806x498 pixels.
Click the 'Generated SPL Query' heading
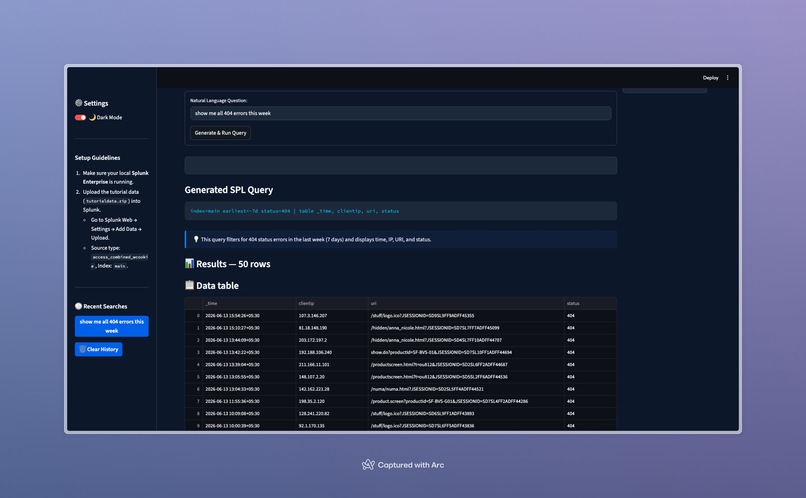pyautogui.click(x=229, y=190)
